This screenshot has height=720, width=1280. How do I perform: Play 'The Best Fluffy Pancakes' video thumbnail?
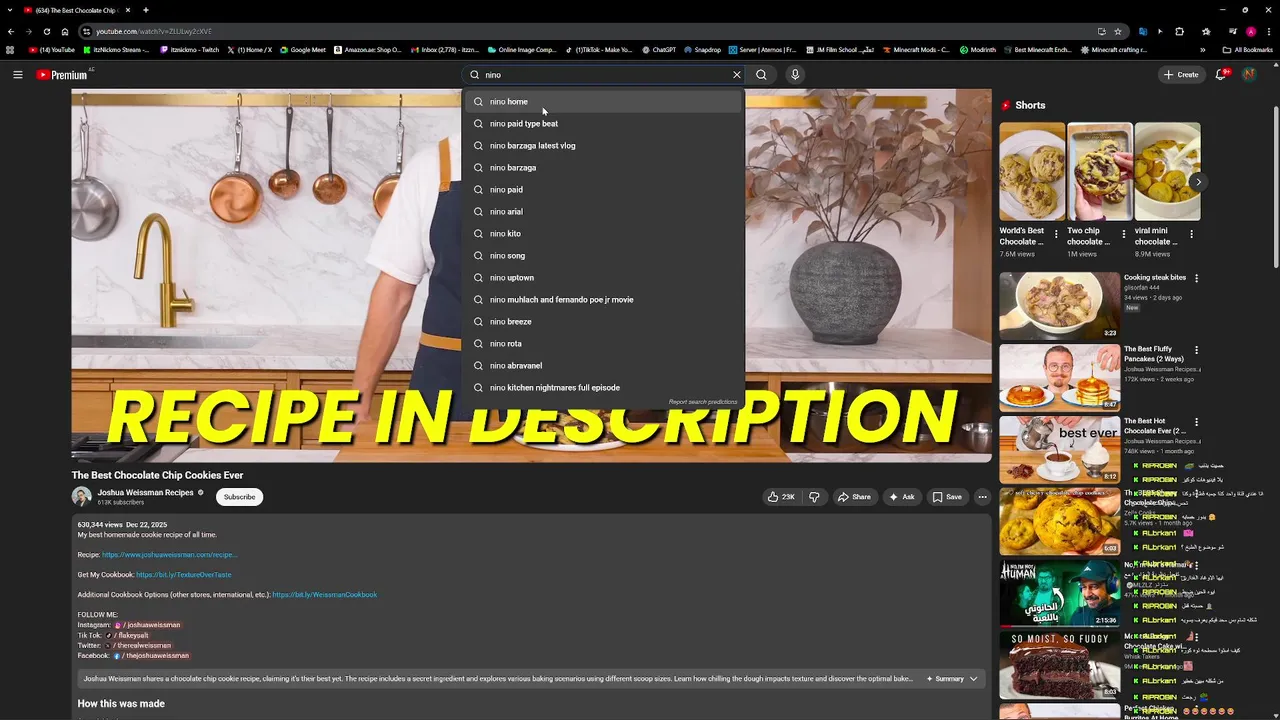[x=1059, y=377]
